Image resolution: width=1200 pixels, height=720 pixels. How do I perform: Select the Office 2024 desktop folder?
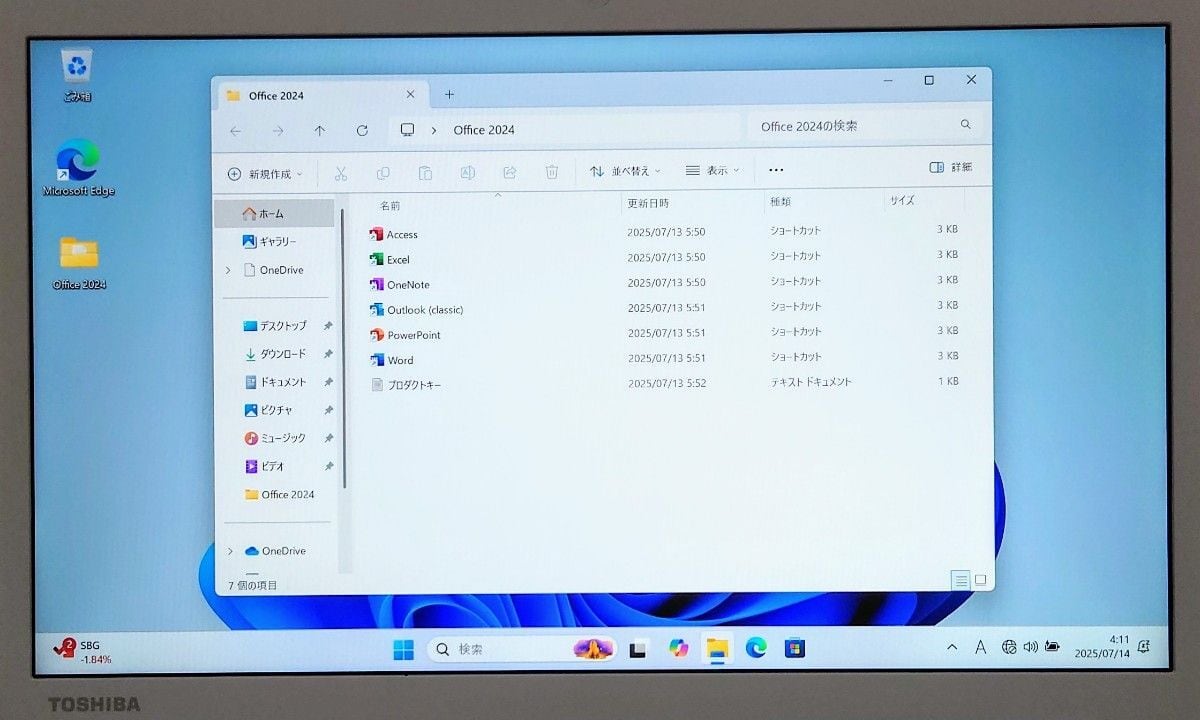coord(79,262)
